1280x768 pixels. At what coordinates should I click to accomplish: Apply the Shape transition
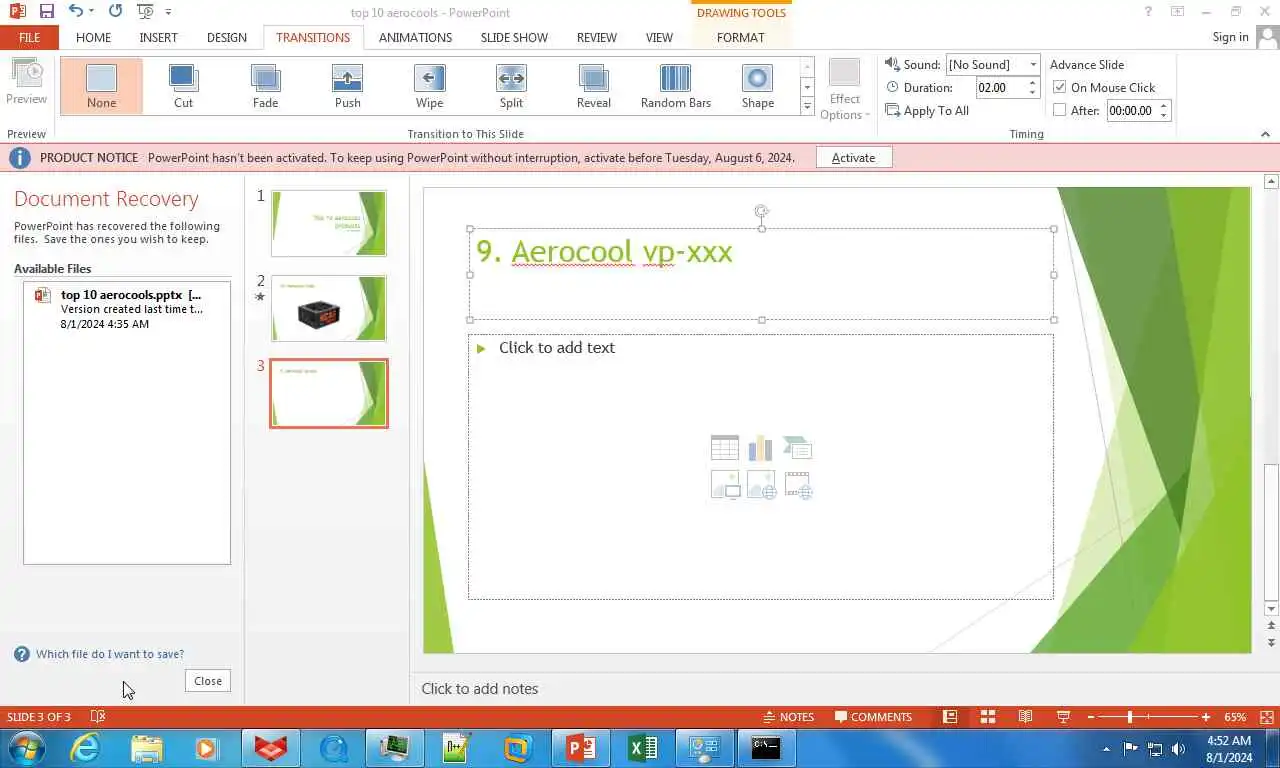757,86
